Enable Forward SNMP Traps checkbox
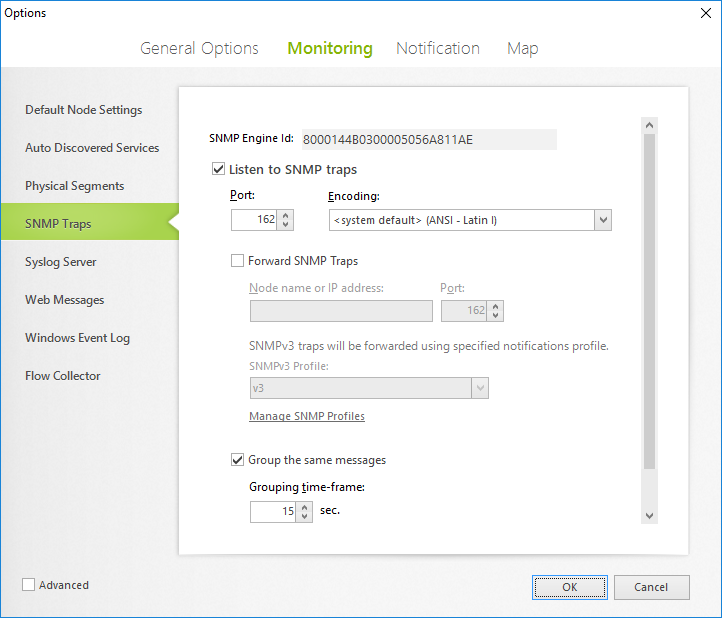This screenshot has height=618, width=722. [x=237, y=261]
